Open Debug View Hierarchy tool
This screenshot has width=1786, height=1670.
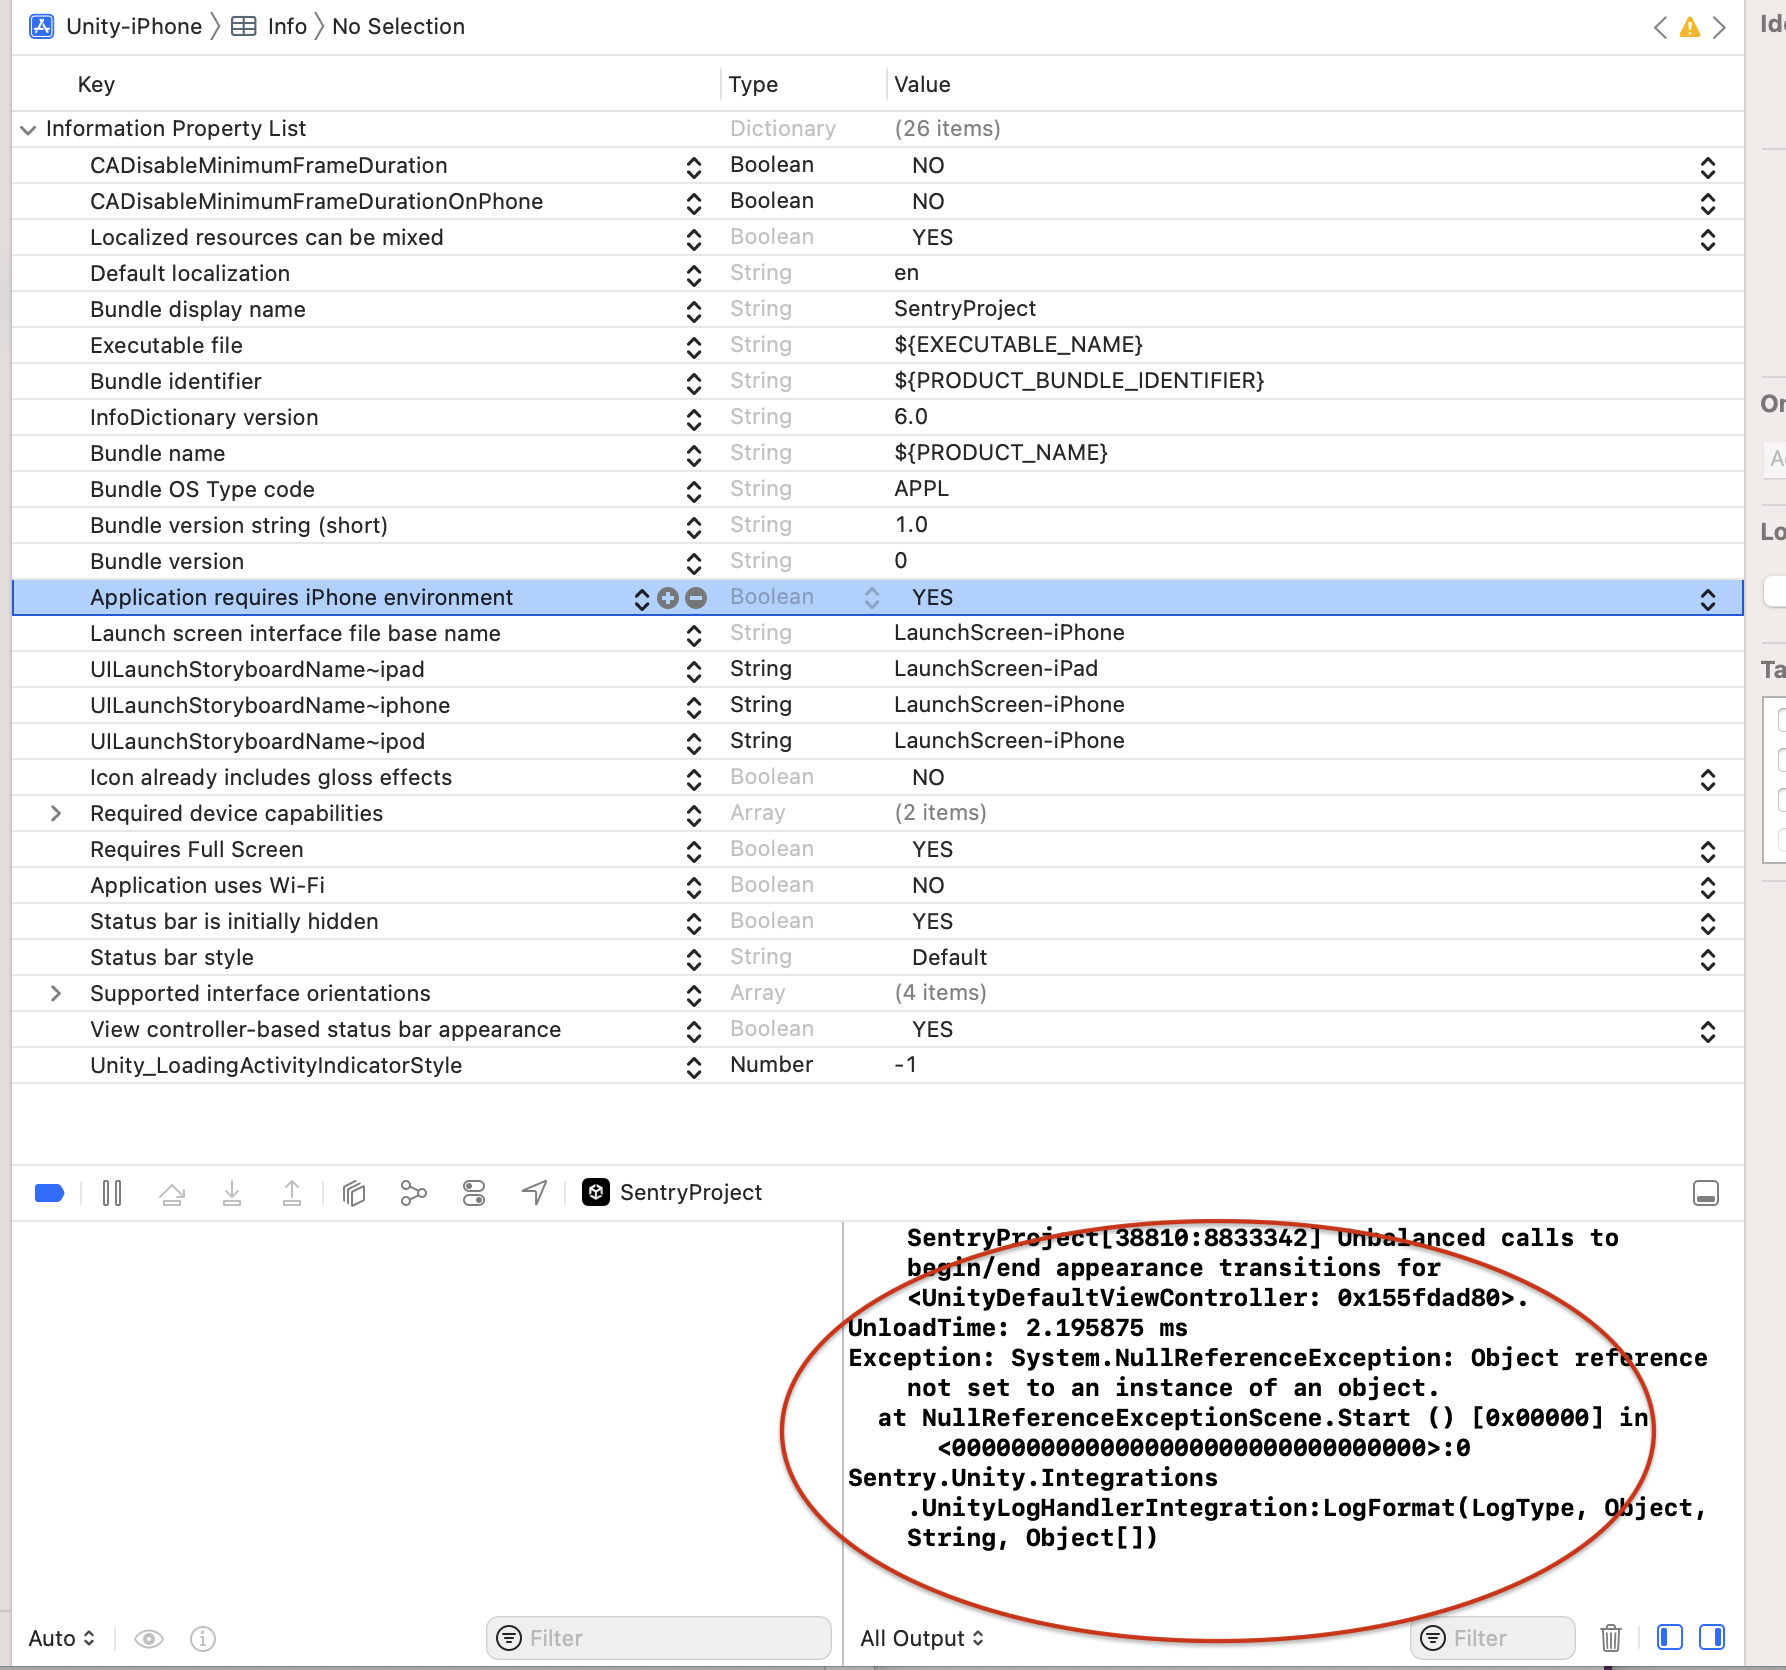pos(354,1193)
